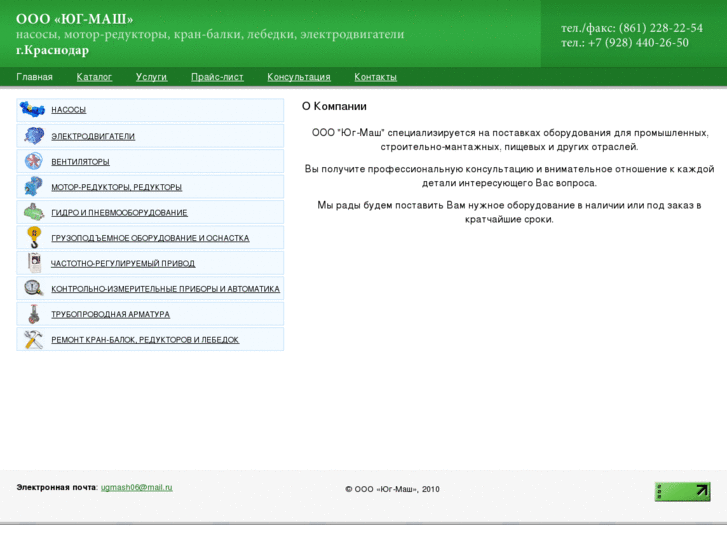727x545 pixels.
Task: Open ГИДРО И ПНЕВМООБОРУДОВАНИЕ link
Action: point(119,213)
